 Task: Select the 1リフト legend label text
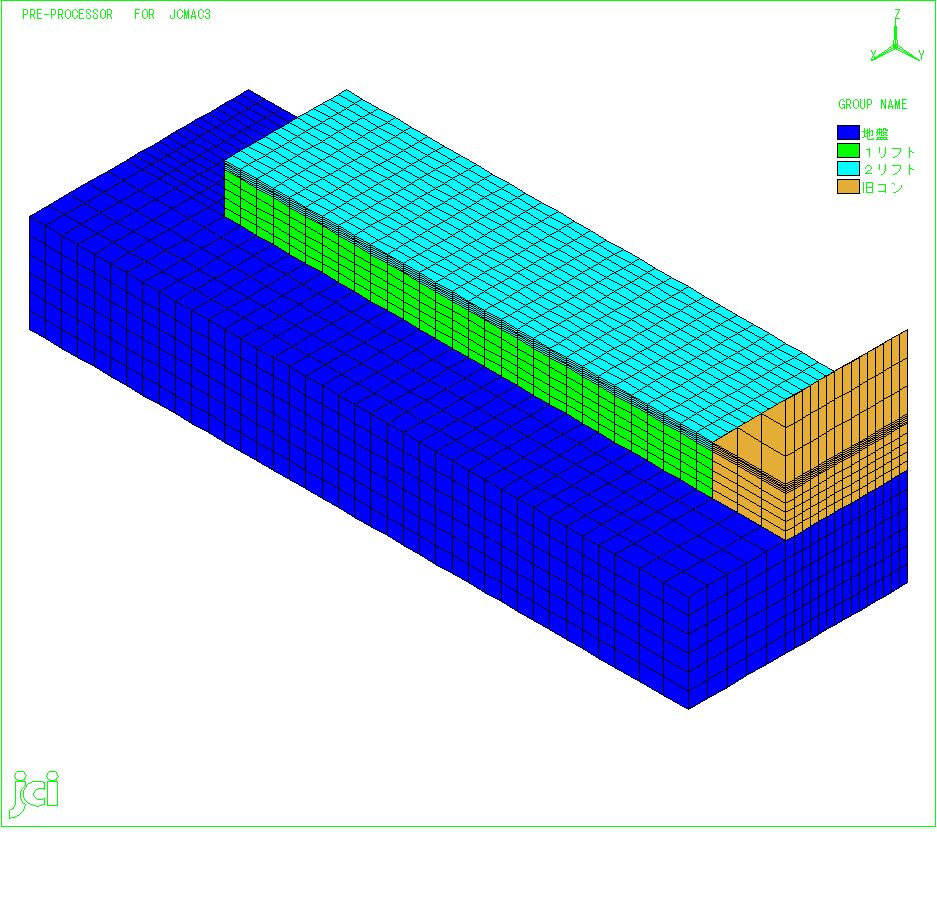[889, 152]
